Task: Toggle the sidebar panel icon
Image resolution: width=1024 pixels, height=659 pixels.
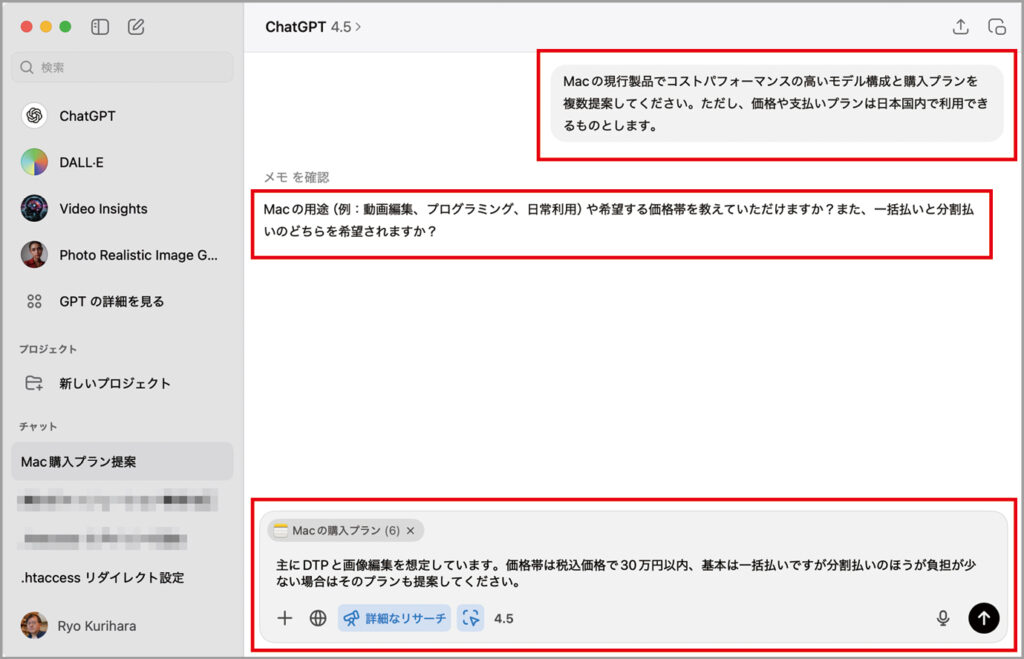Action: (x=100, y=27)
